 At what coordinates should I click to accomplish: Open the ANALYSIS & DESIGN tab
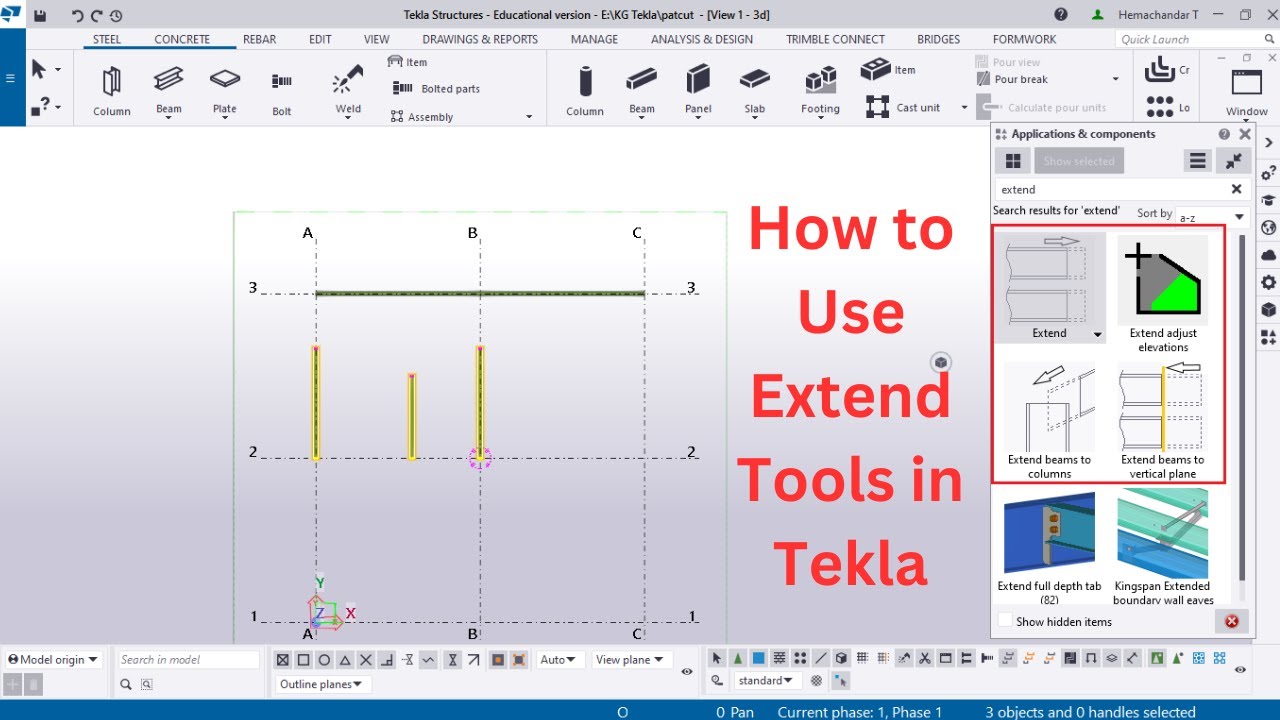pos(702,39)
